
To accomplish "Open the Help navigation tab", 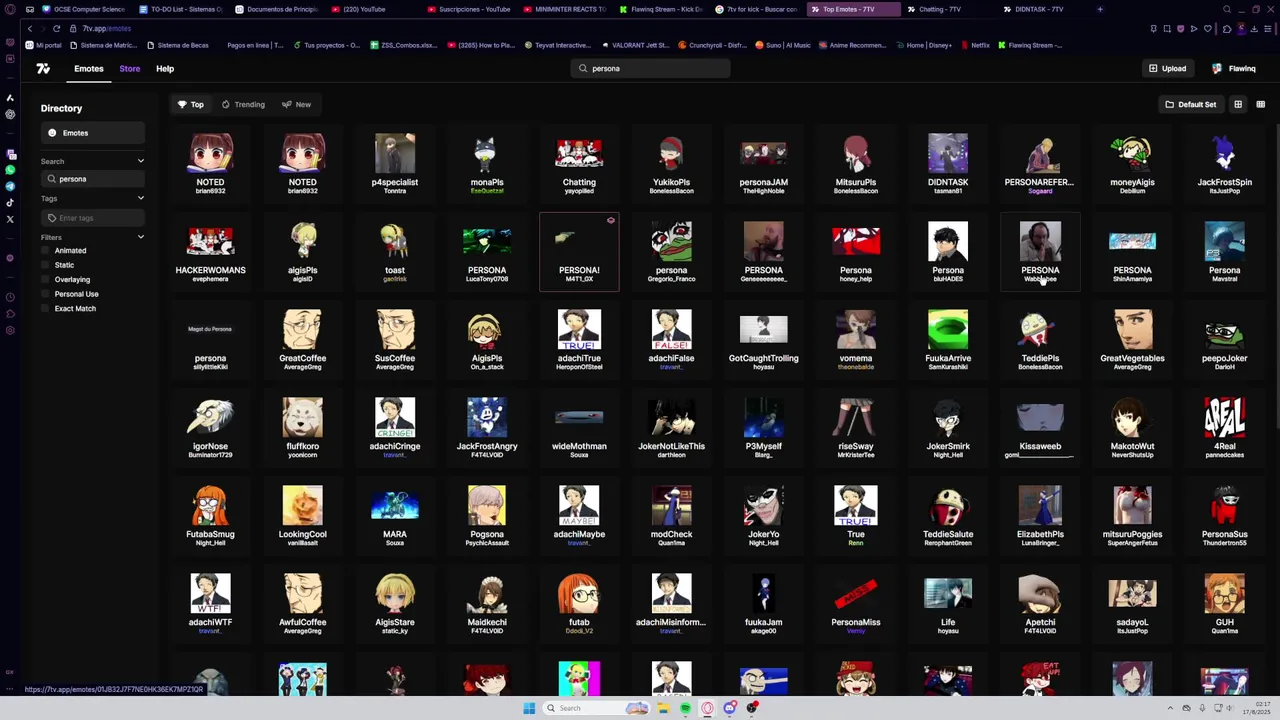I will click(165, 69).
